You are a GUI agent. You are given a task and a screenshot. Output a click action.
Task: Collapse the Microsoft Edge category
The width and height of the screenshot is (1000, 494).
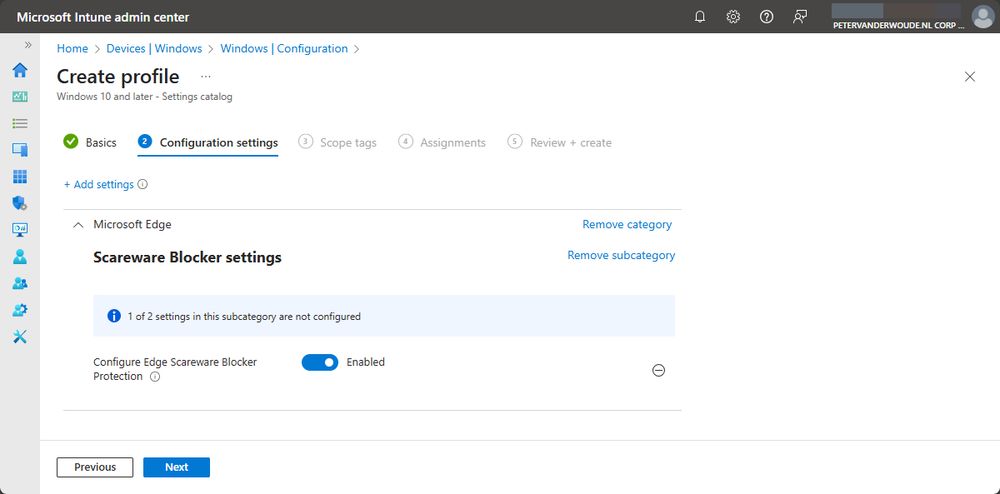click(78, 225)
